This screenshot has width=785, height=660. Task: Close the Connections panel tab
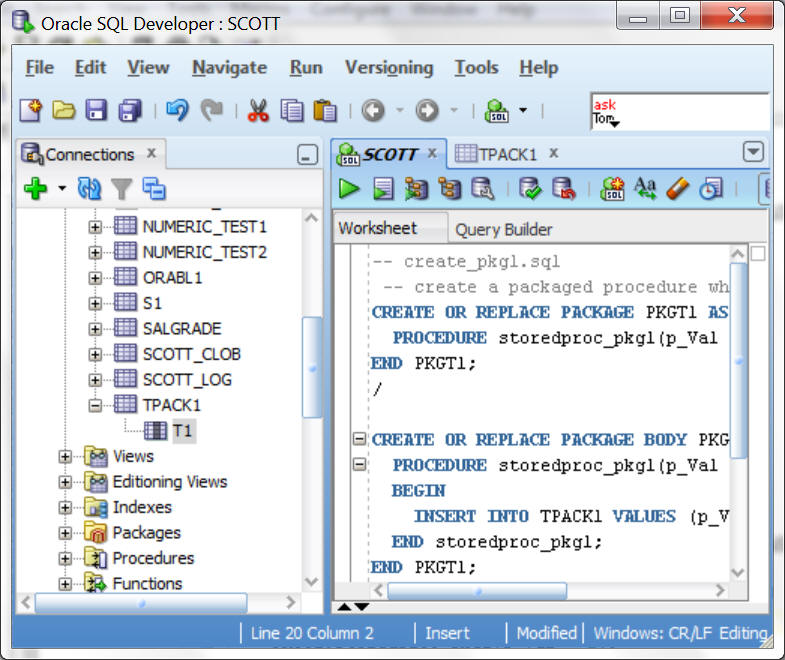(x=151, y=153)
